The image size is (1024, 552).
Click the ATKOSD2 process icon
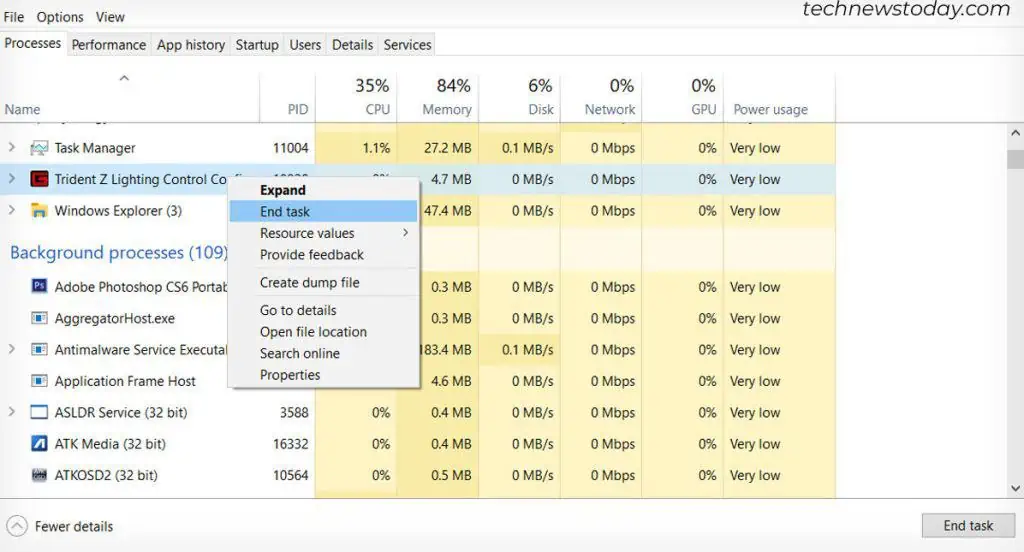39,475
